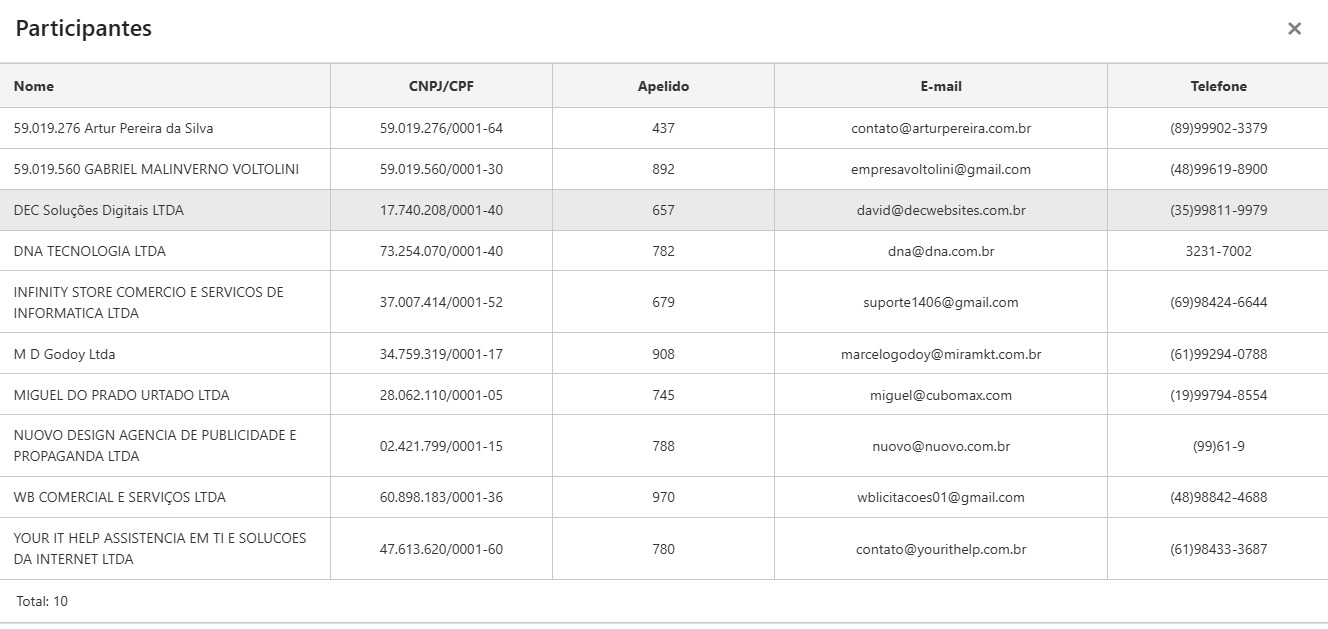Click the Nome column header

(34, 86)
